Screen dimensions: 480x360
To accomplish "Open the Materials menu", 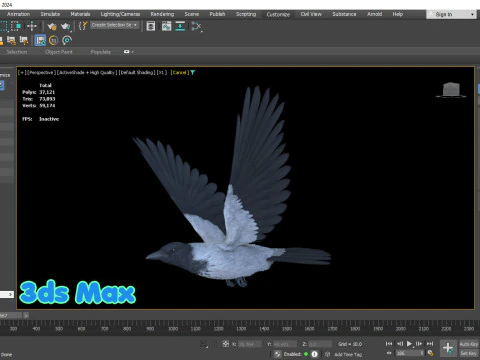I will click(80, 14).
